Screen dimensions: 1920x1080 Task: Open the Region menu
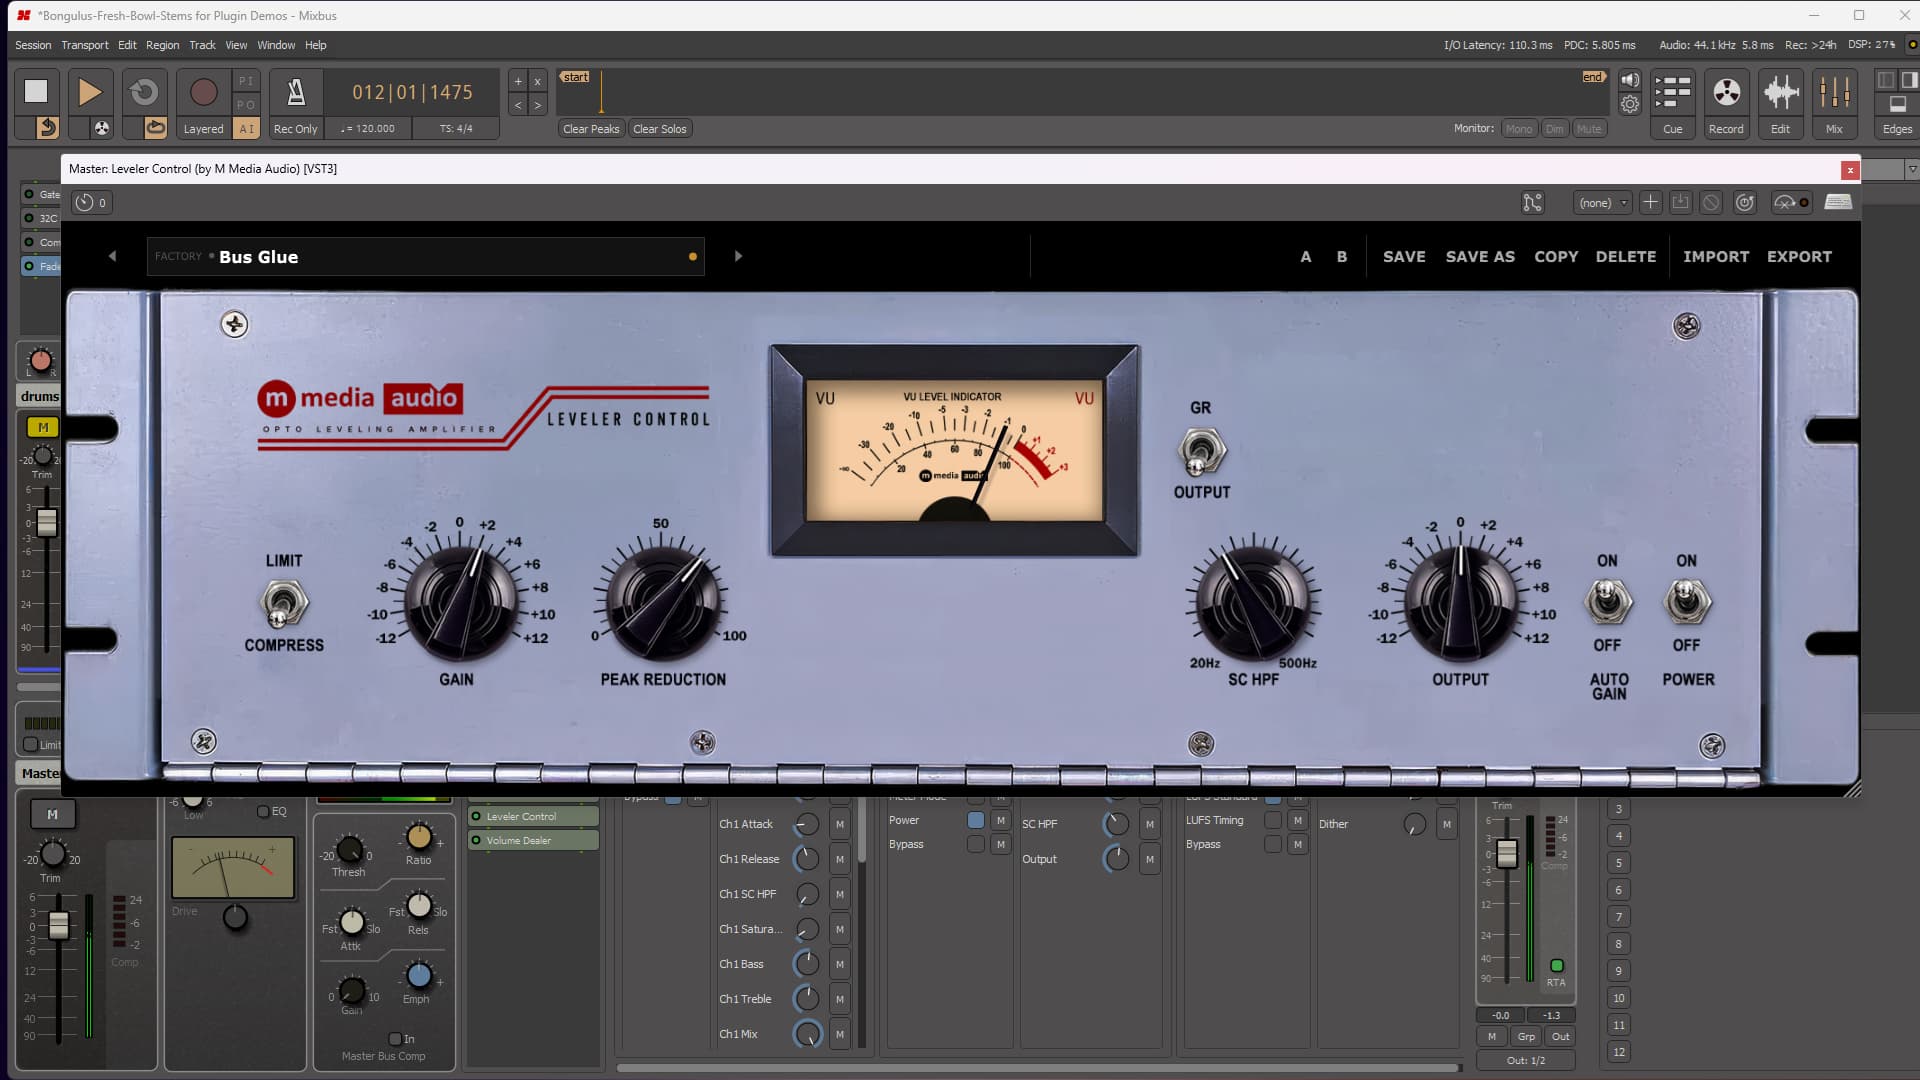(162, 45)
